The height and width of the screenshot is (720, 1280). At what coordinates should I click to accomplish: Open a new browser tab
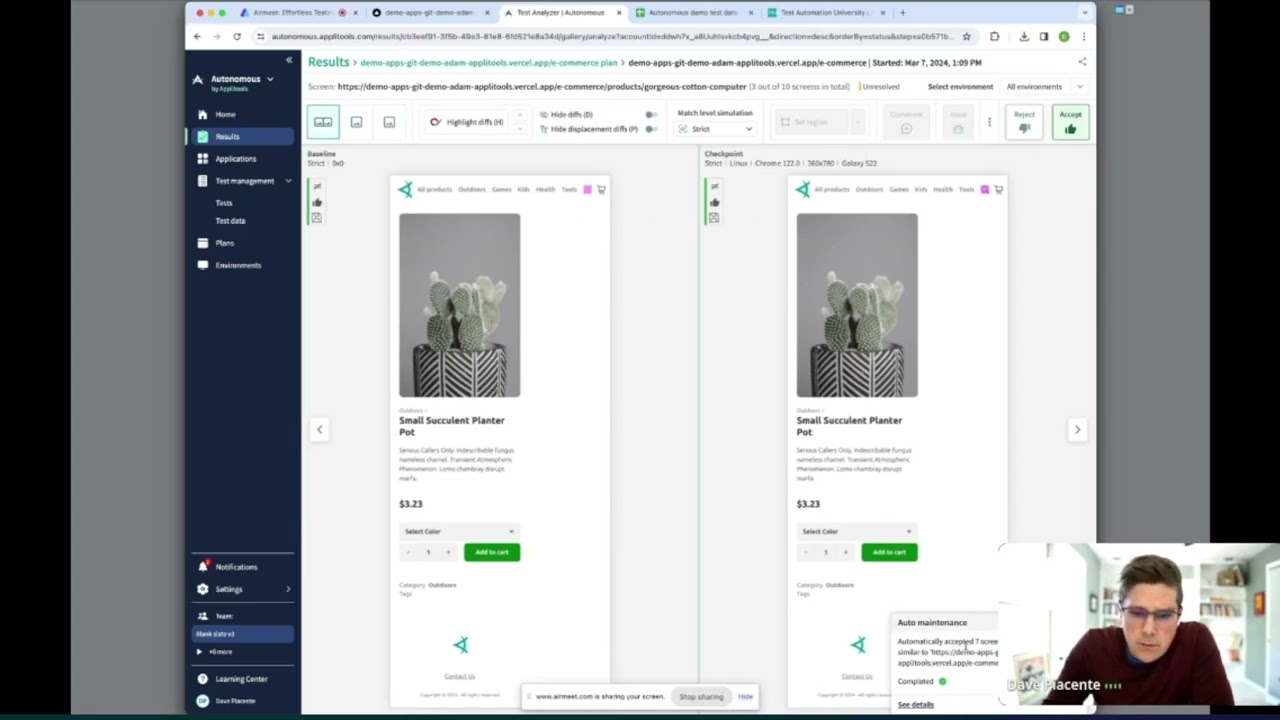(x=902, y=13)
